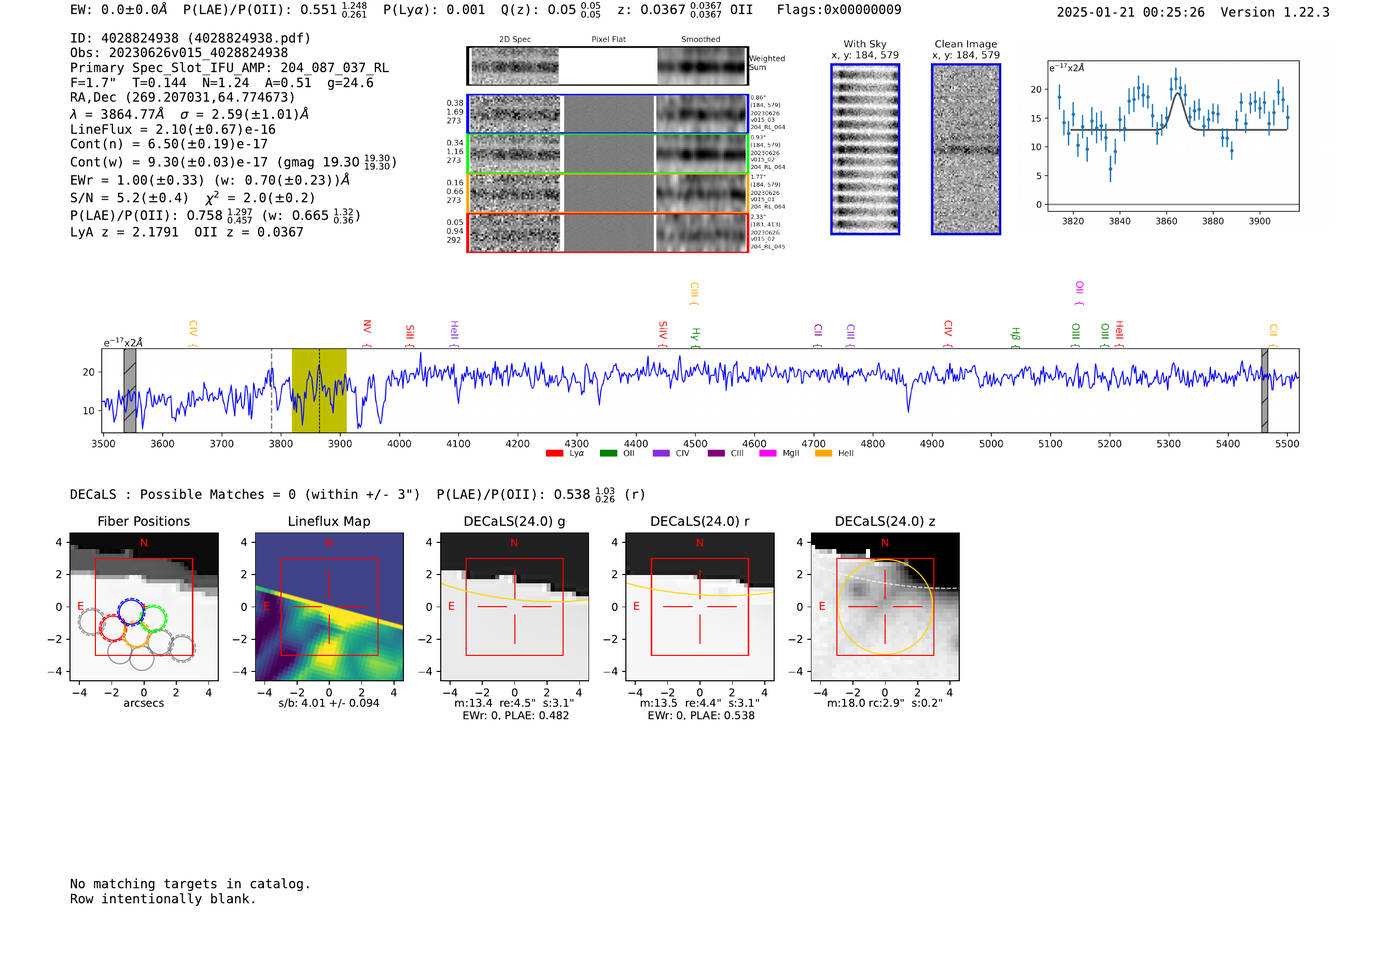Select the orange-outlined fiber 2D spectrum row
This screenshot has height=953, width=1400.
tap(607, 193)
